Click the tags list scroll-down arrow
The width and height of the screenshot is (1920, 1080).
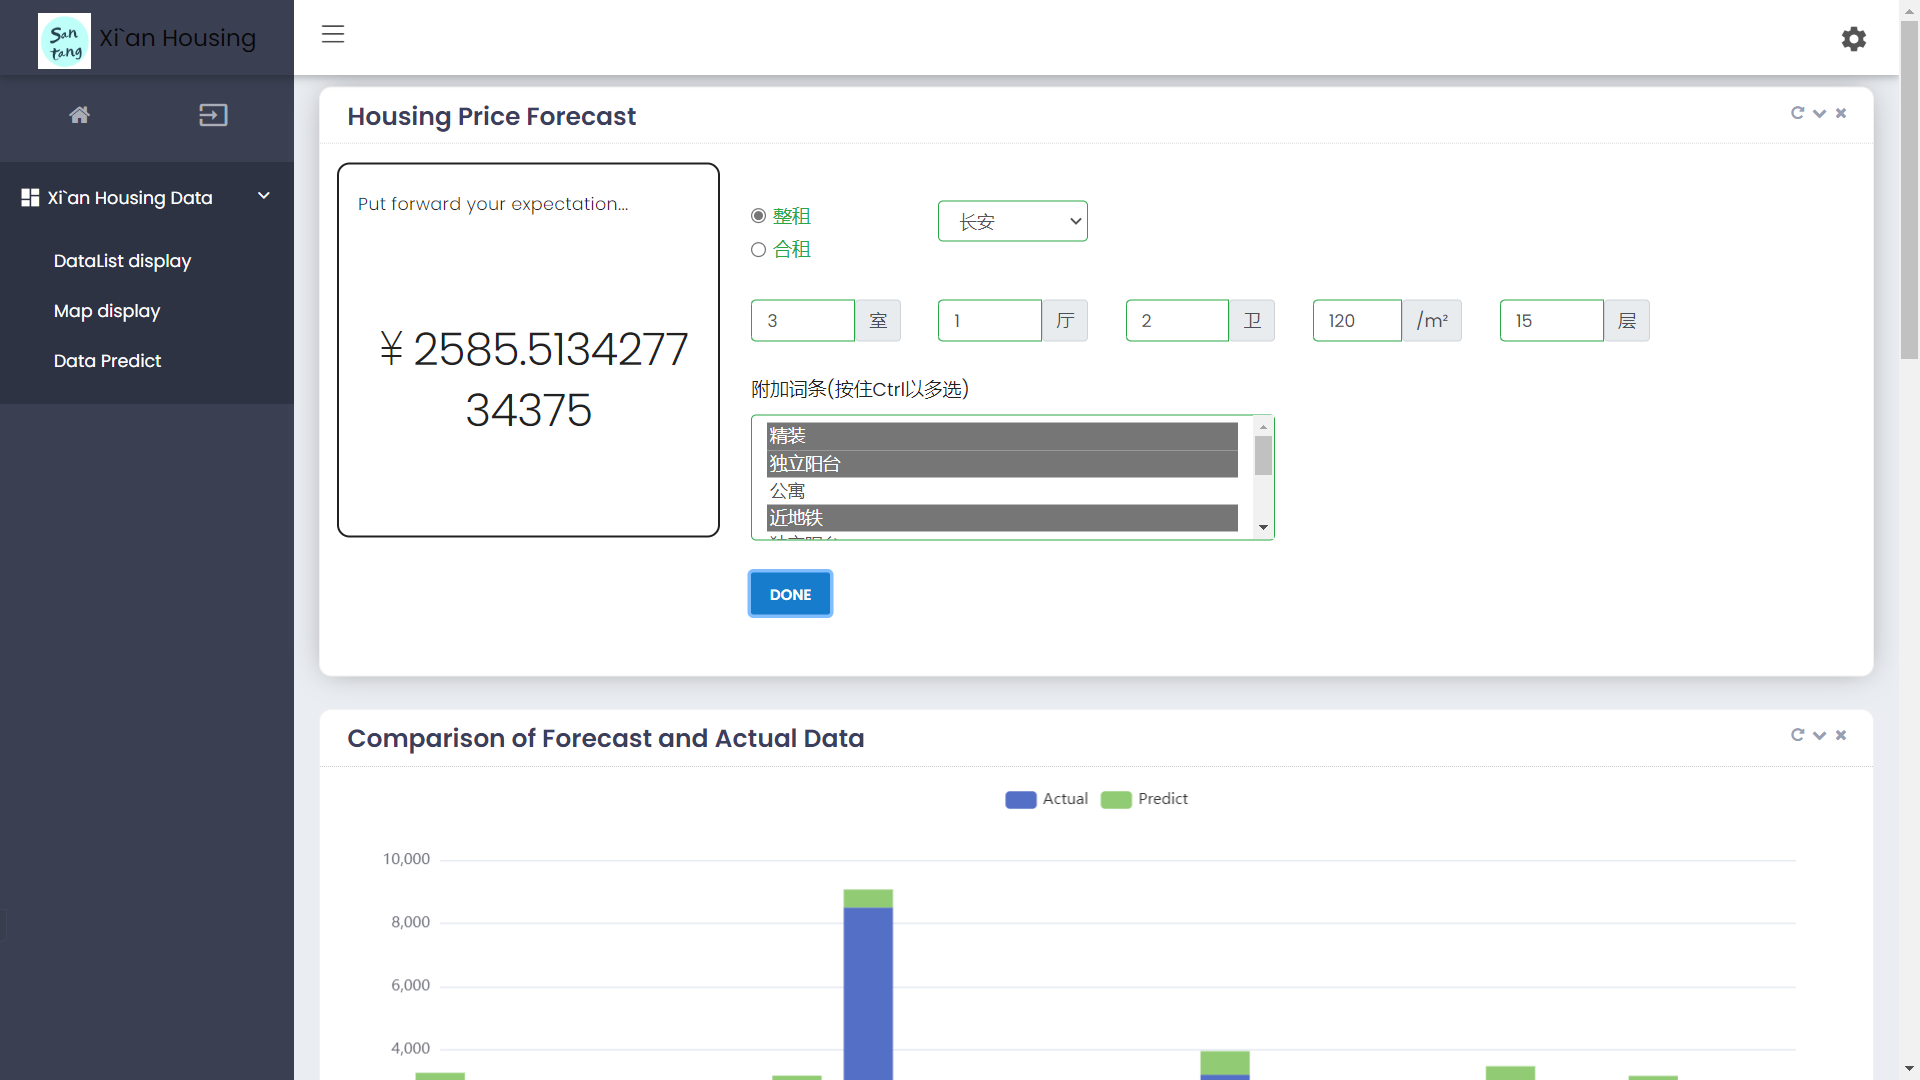click(x=1263, y=528)
